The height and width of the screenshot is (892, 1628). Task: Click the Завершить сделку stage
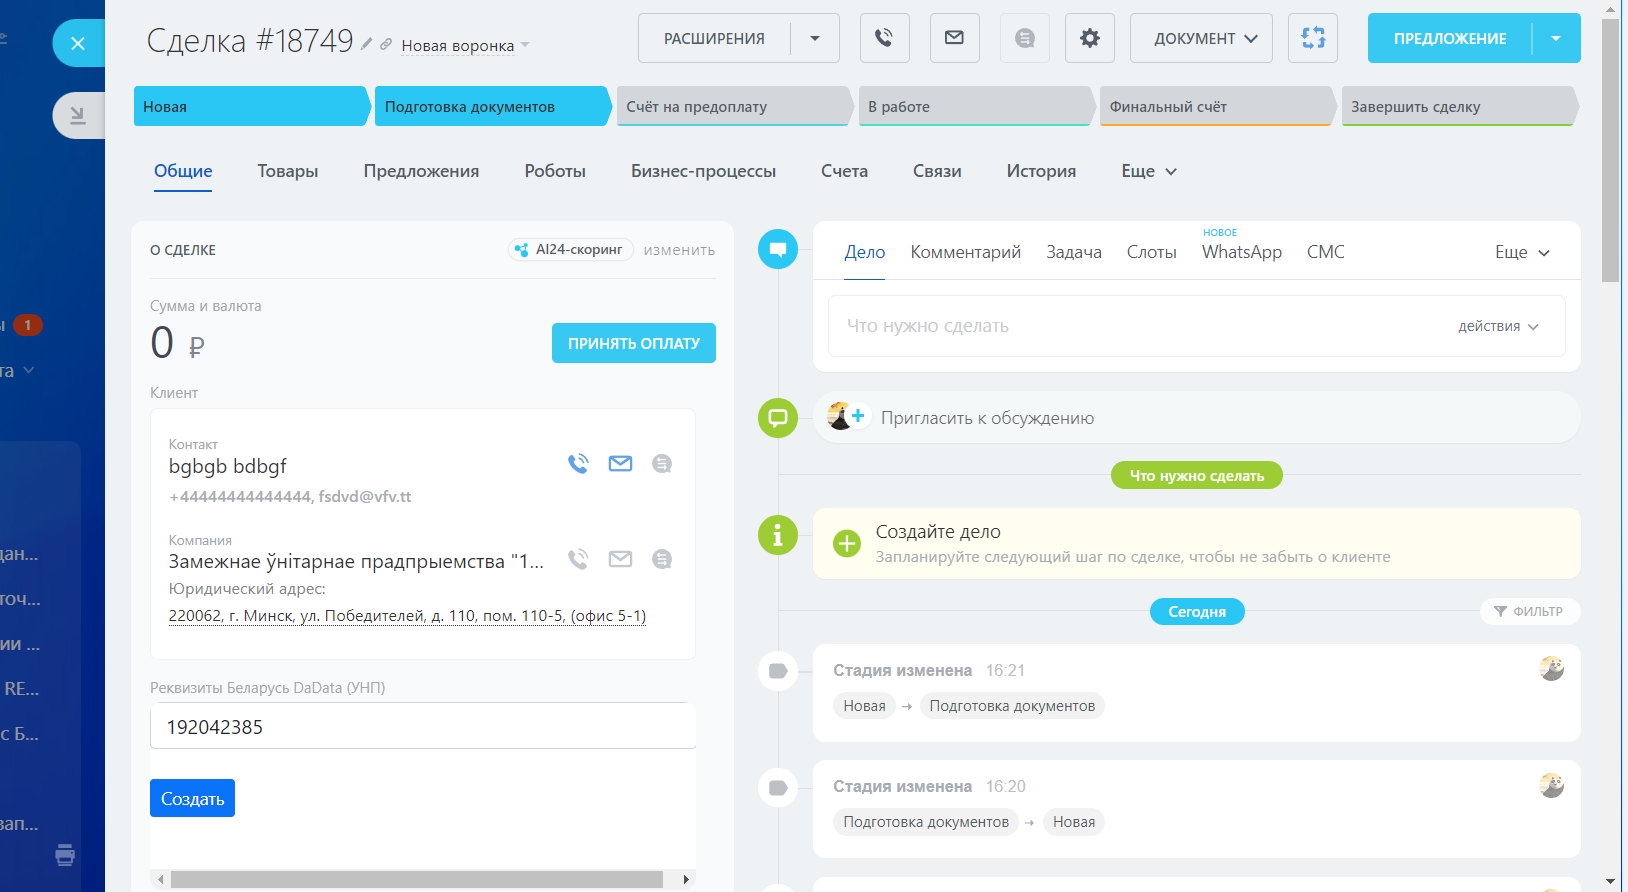tap(1460, 106)
